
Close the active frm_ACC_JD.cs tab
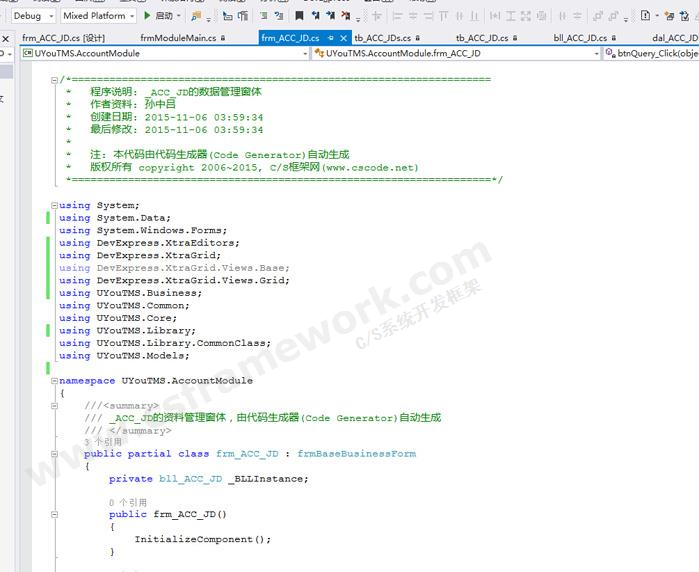[x=344, y=38]
